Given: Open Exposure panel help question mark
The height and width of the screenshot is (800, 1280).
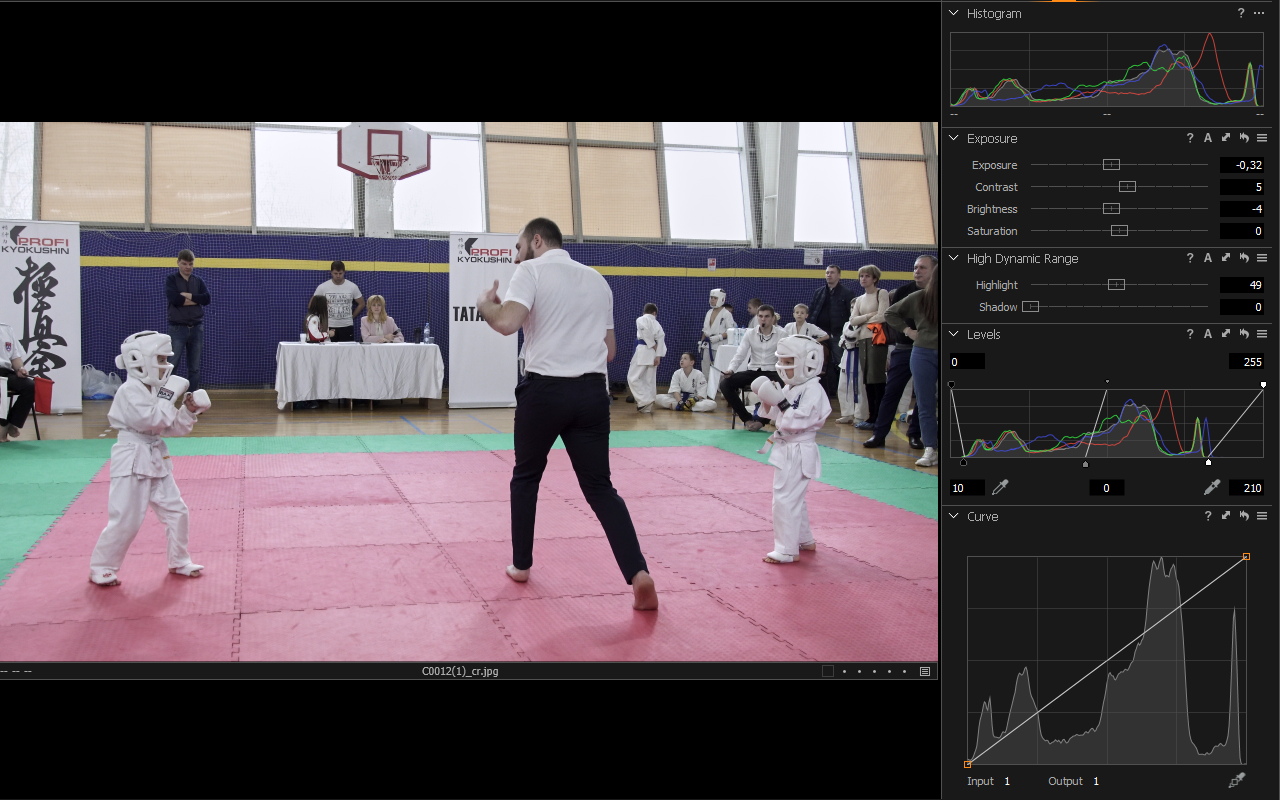Looking at the screenshot, I should click(x=1190, y=138).
